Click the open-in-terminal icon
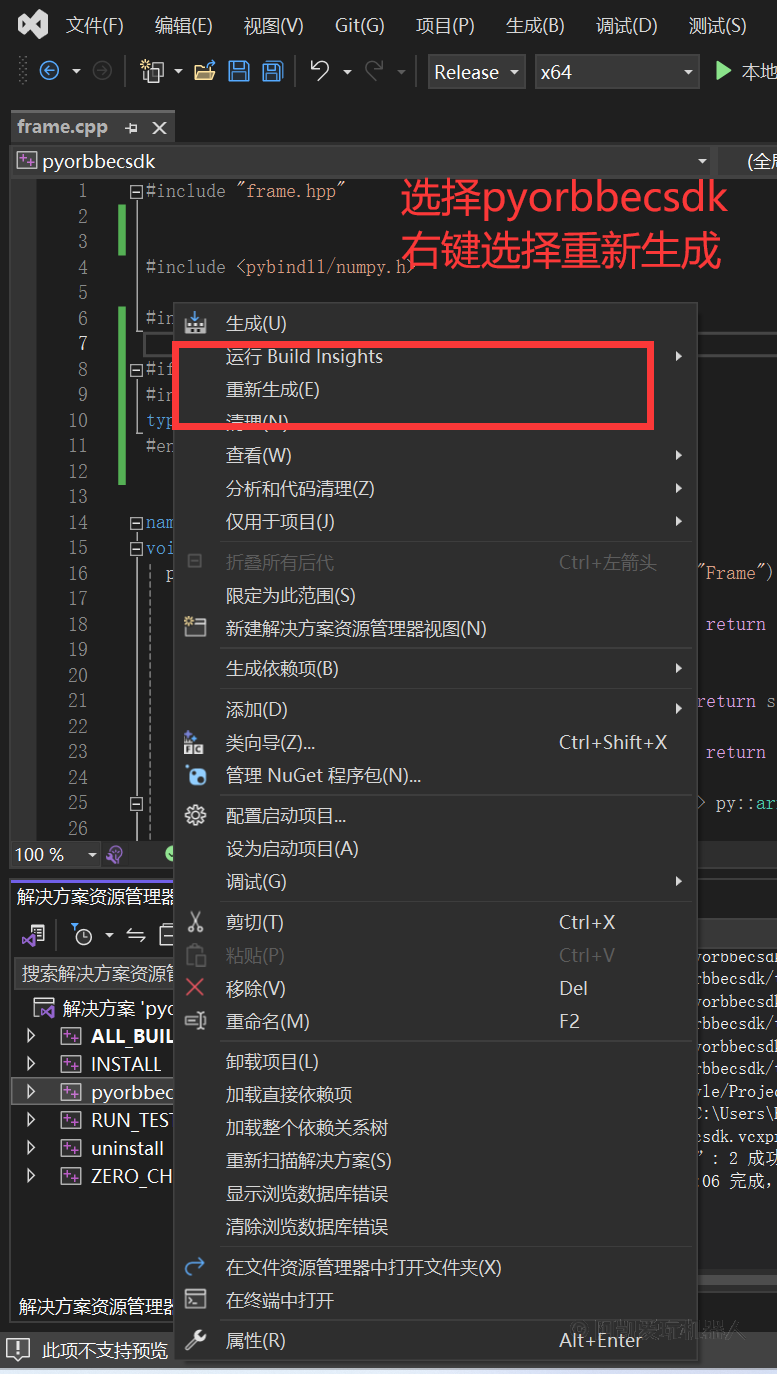The height and width of the screenshot is (1374, 777). (x=195, y=1300)
